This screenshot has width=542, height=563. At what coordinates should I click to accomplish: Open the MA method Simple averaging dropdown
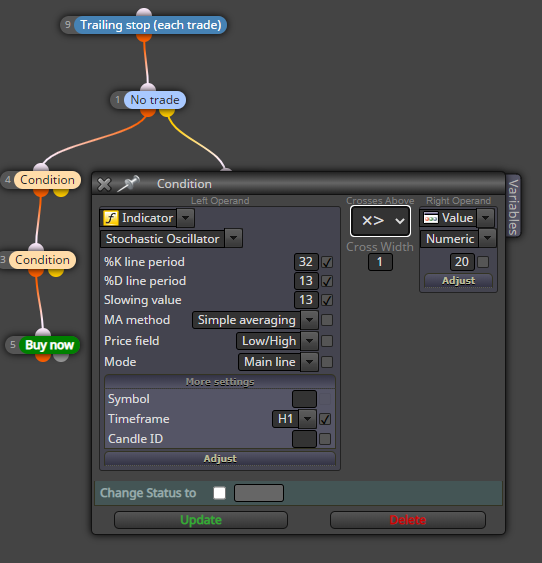[x=309, y=320]
